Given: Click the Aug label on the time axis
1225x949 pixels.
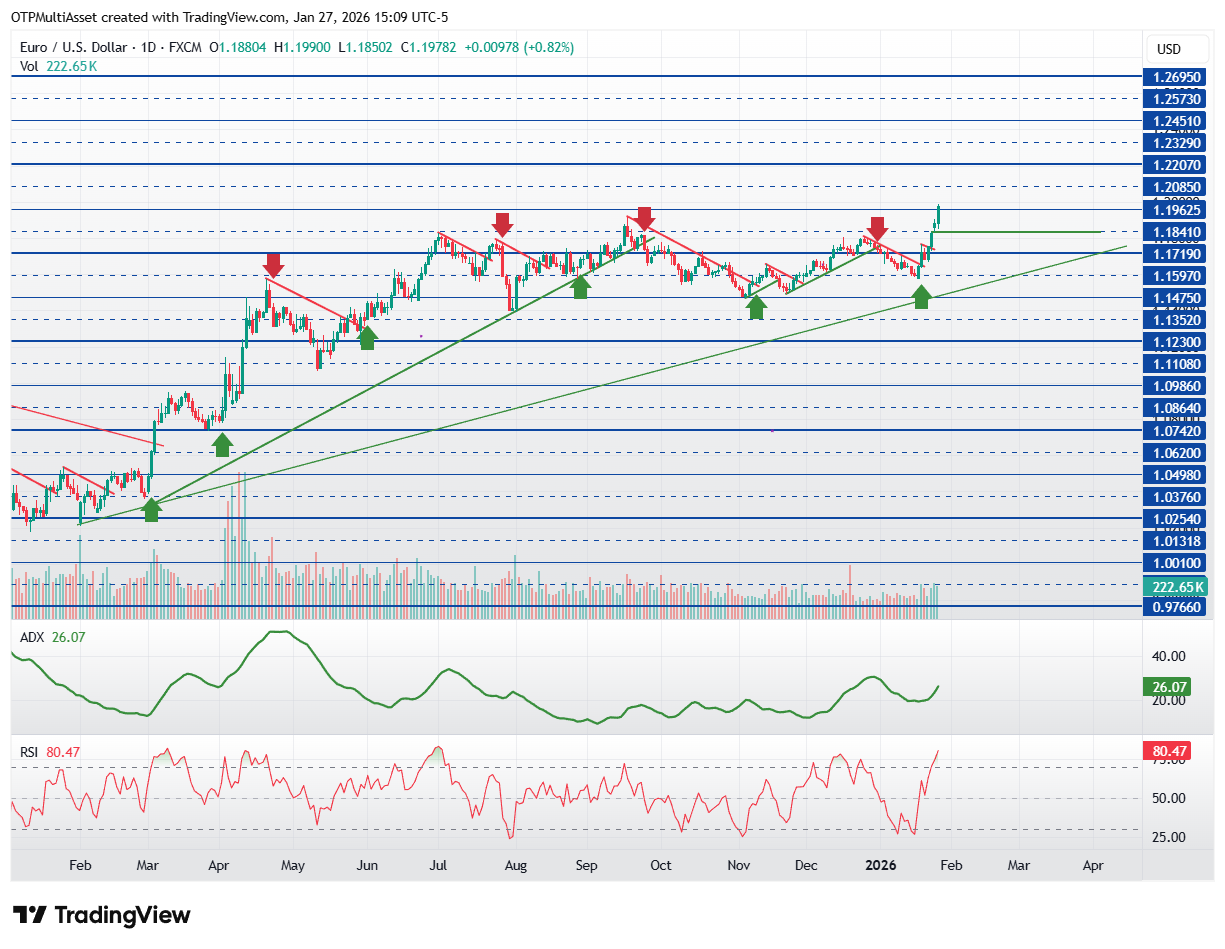Looking at the screenshot, I should pos(514,864).
